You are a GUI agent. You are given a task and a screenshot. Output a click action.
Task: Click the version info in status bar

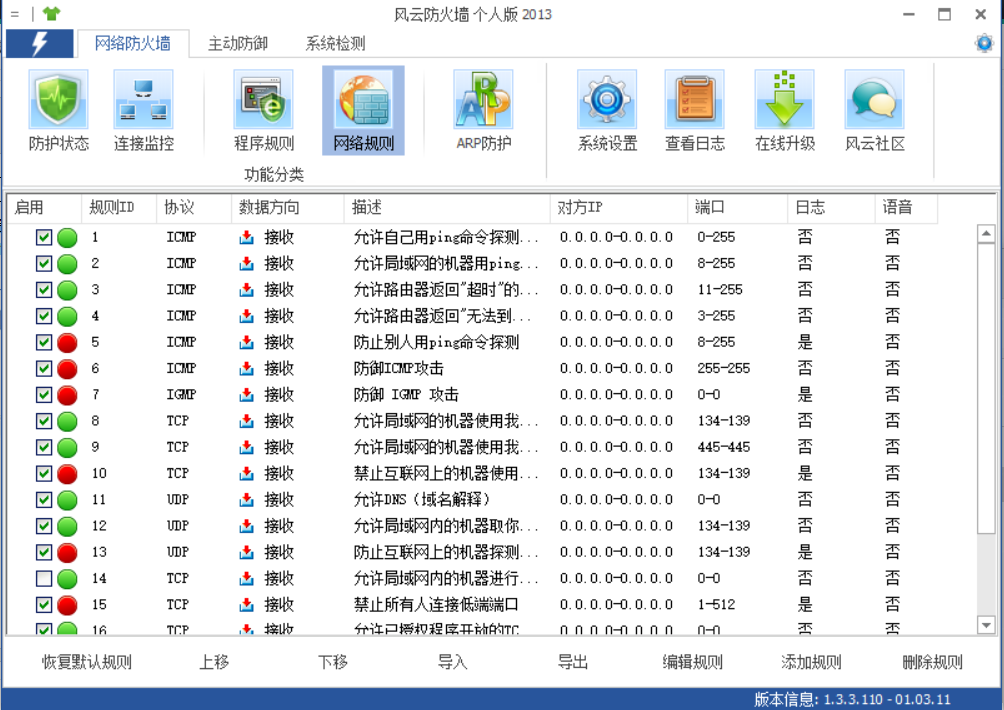click(852, 698)
